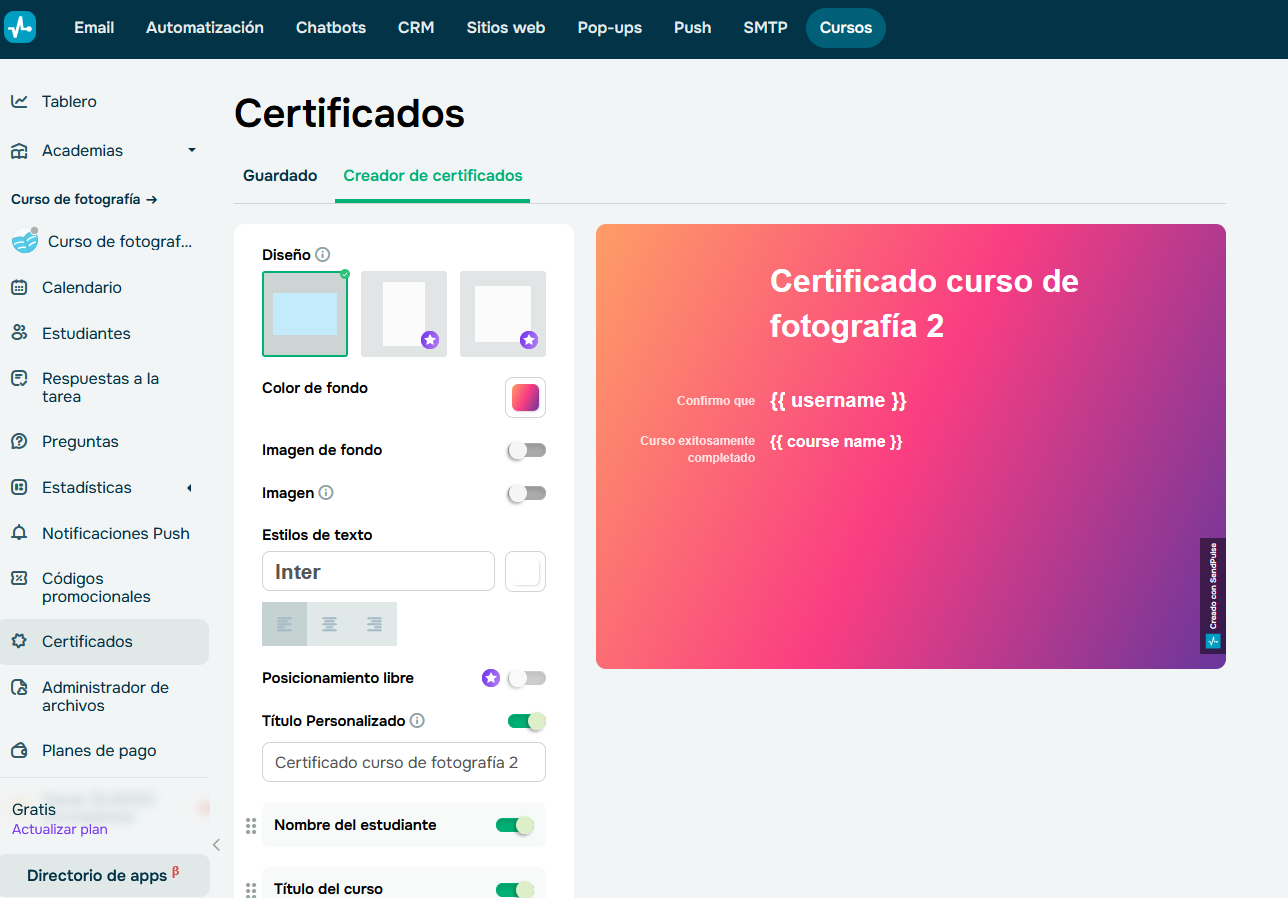The width and height of the screenshot is (1288, 898).
Task: Open the Chatbots menu
Action: [331, 28]
